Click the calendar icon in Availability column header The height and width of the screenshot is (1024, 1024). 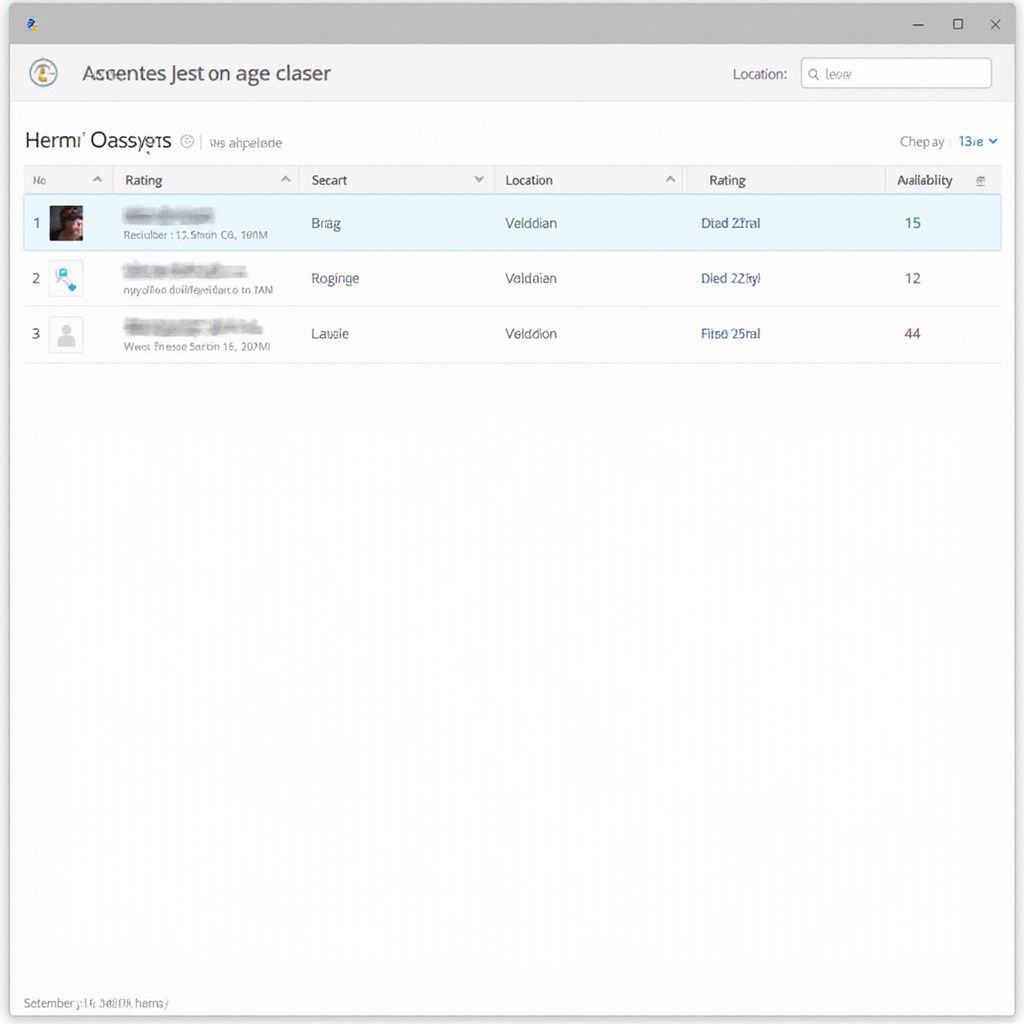pos(981,179)
